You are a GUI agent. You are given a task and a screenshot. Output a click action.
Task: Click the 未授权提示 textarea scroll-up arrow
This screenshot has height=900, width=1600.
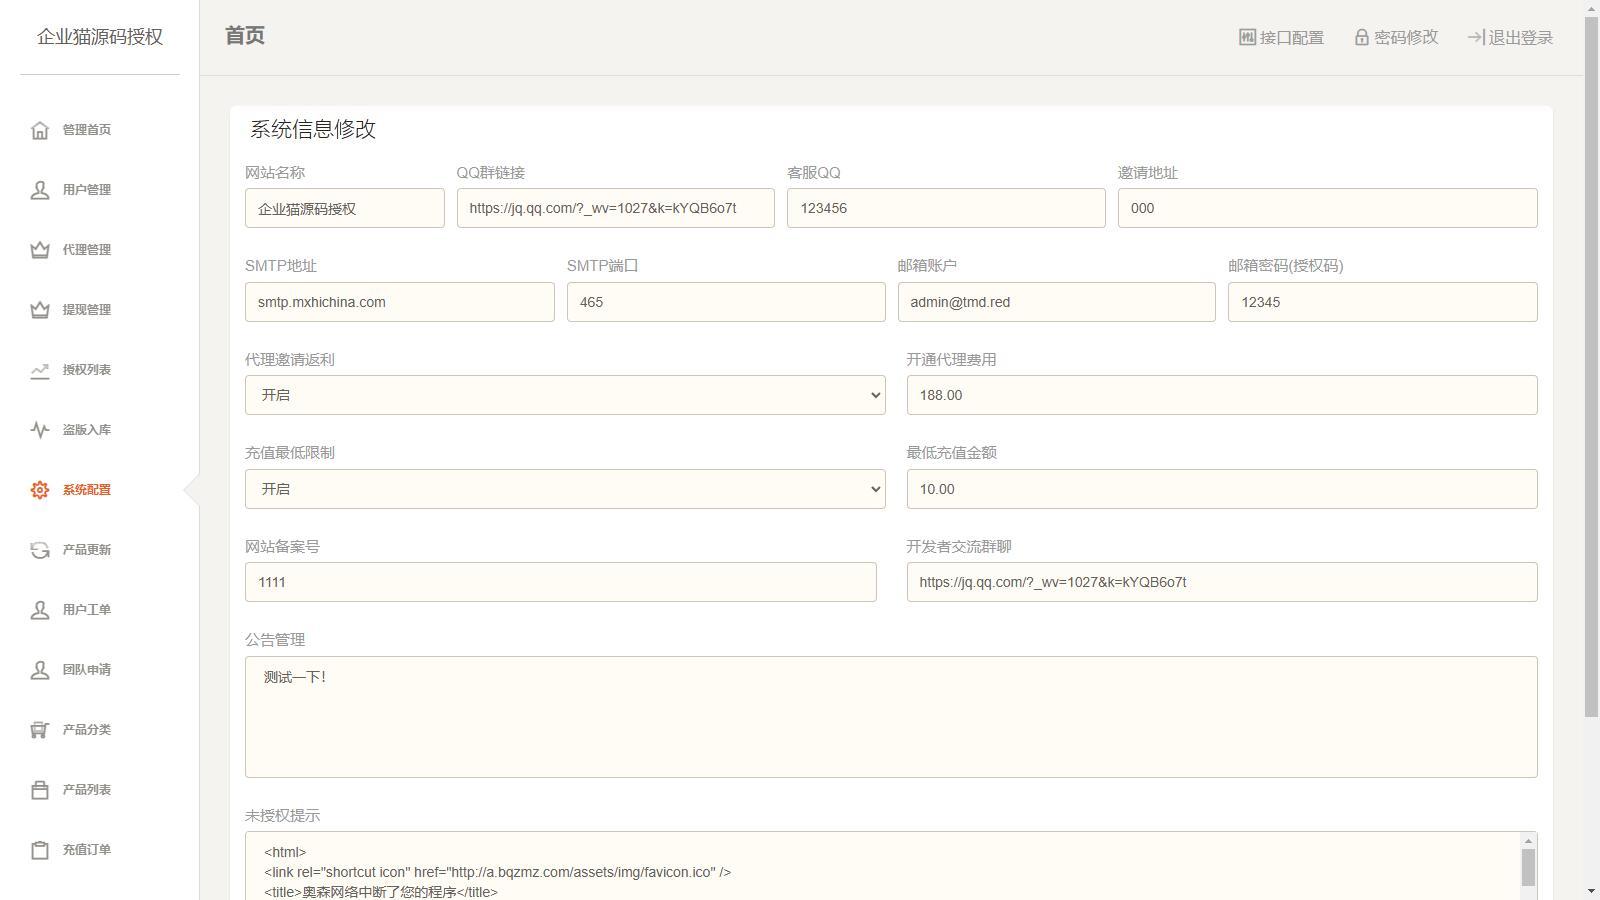(1528, 840)
